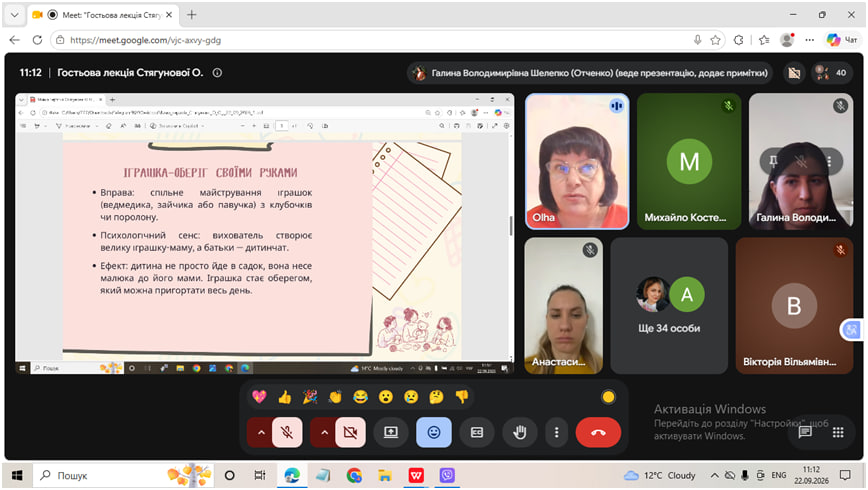Open Windows Start menu

coord(17,476)
